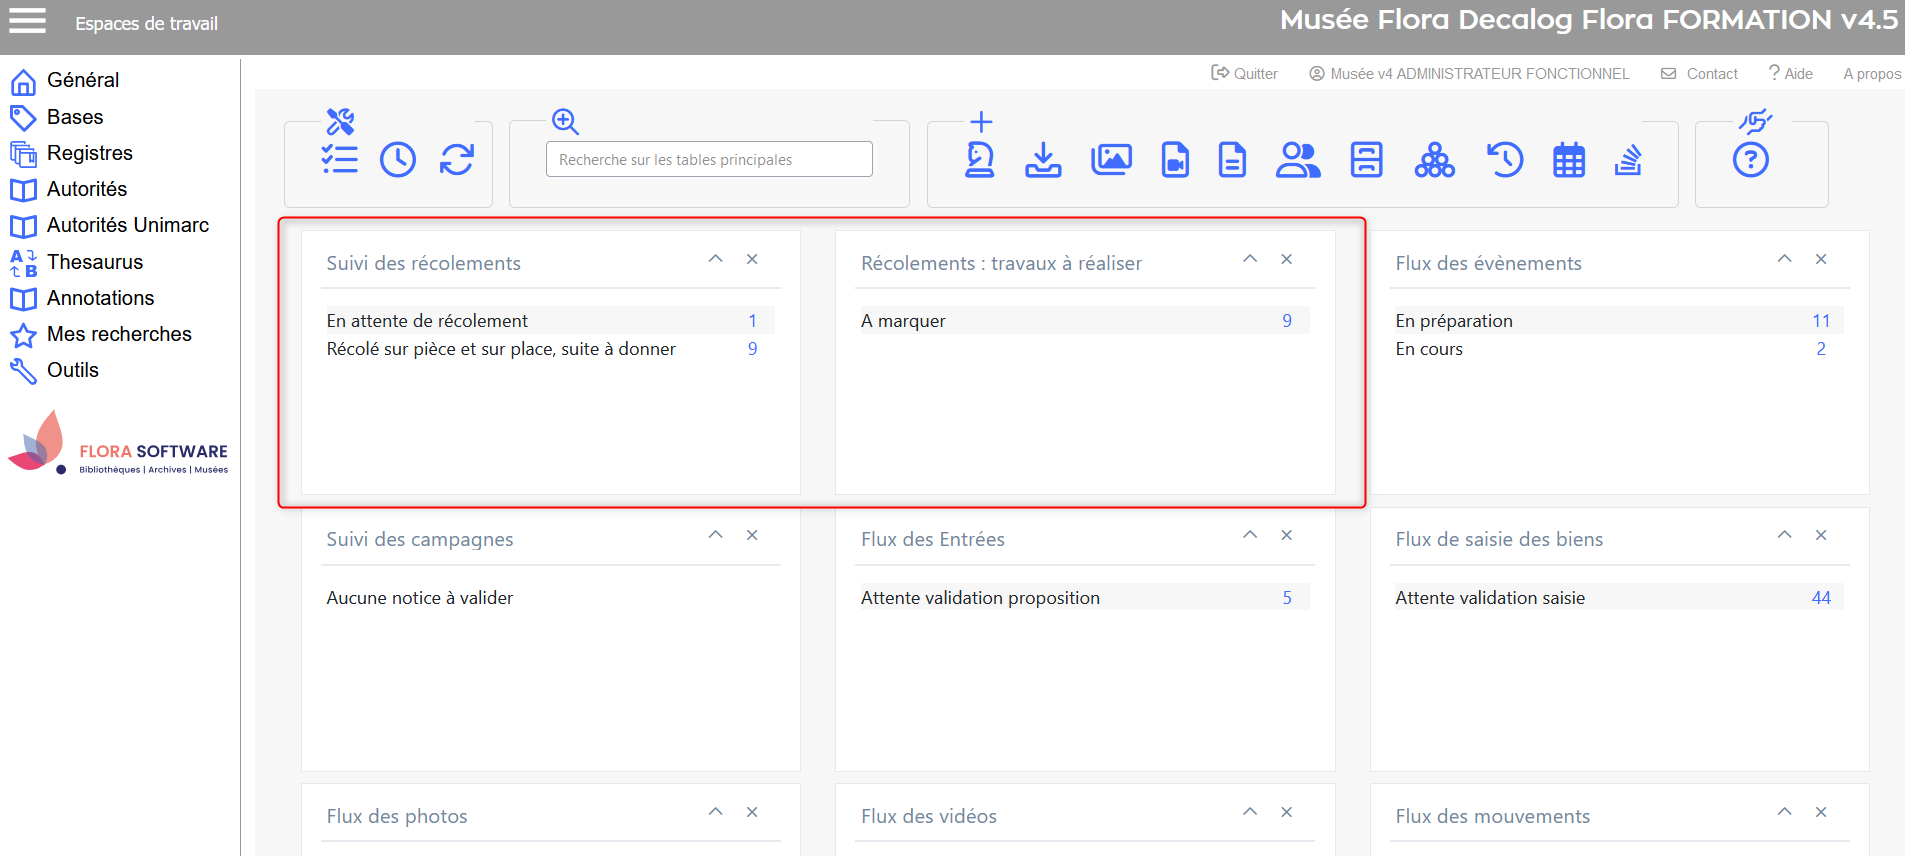Click the images gallery icon
1905x856 pixels.
[1111, 160]
